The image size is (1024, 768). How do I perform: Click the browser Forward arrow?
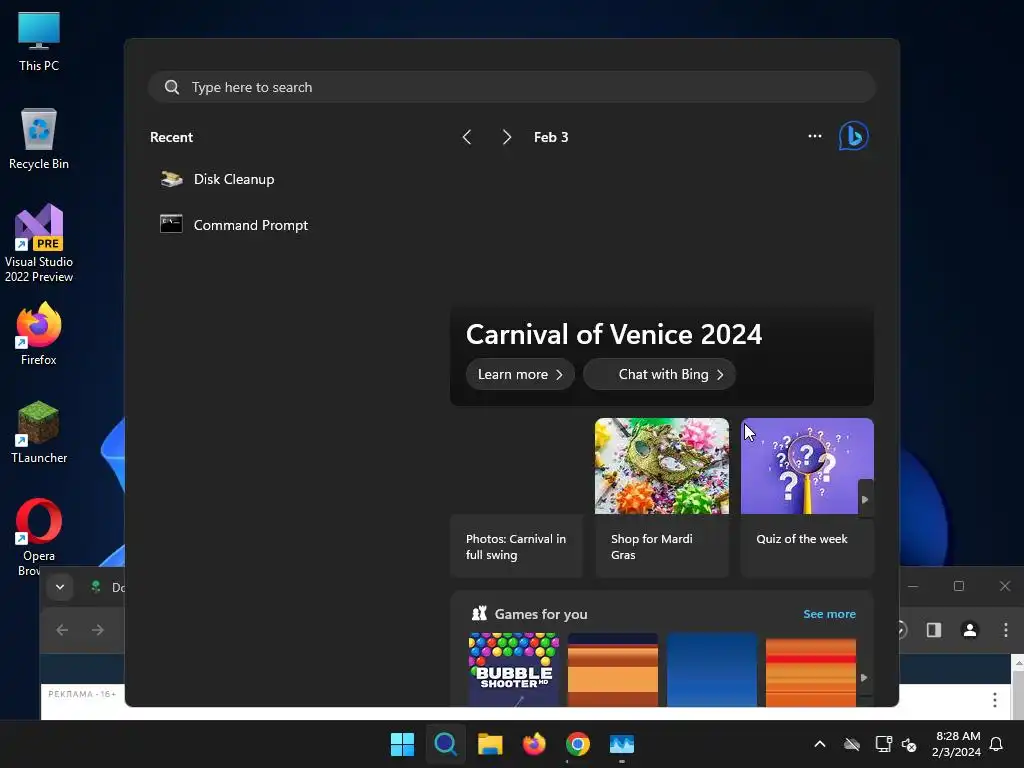[x=98, y=630]
